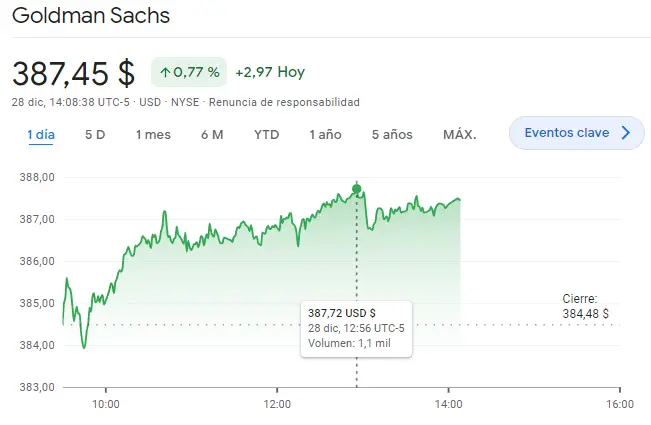Screen dimensions: 651x425
Task: Select the 1 mes range tab
Action: click(x=153, y=134)
